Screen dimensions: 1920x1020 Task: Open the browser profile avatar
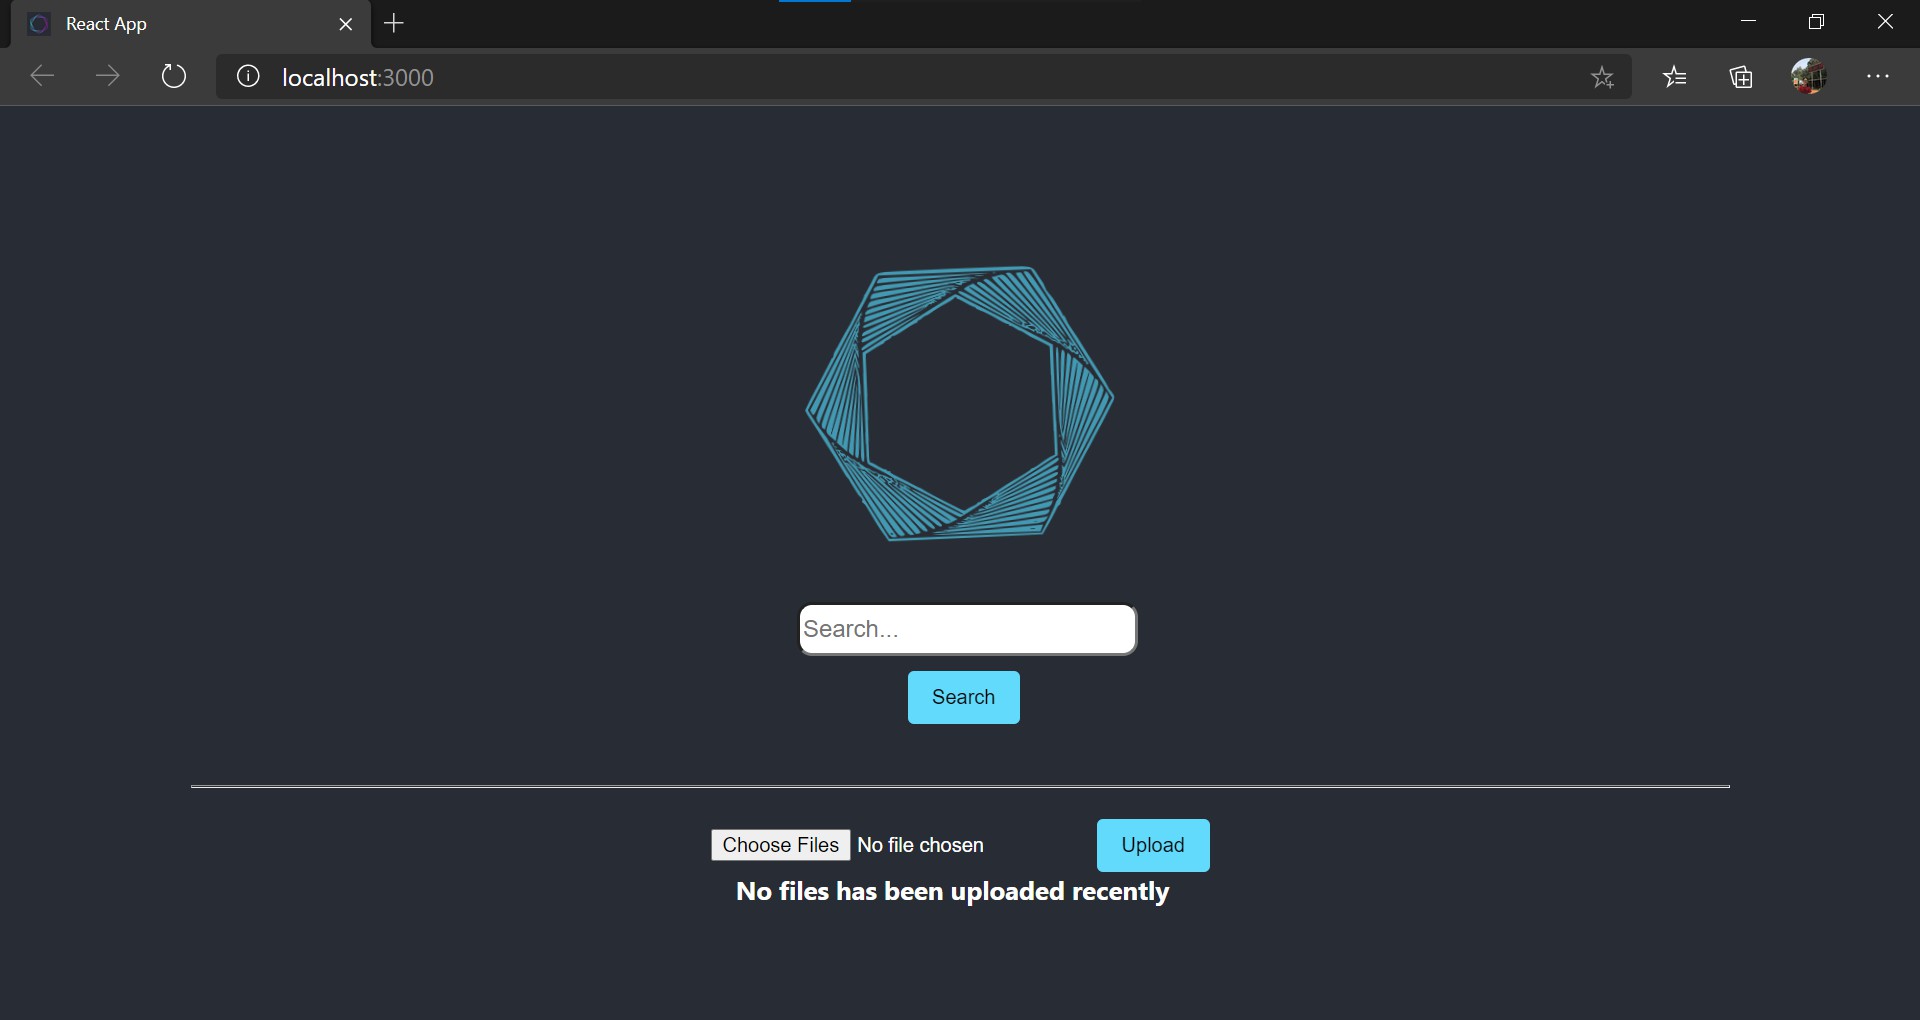pos(1810,77)
